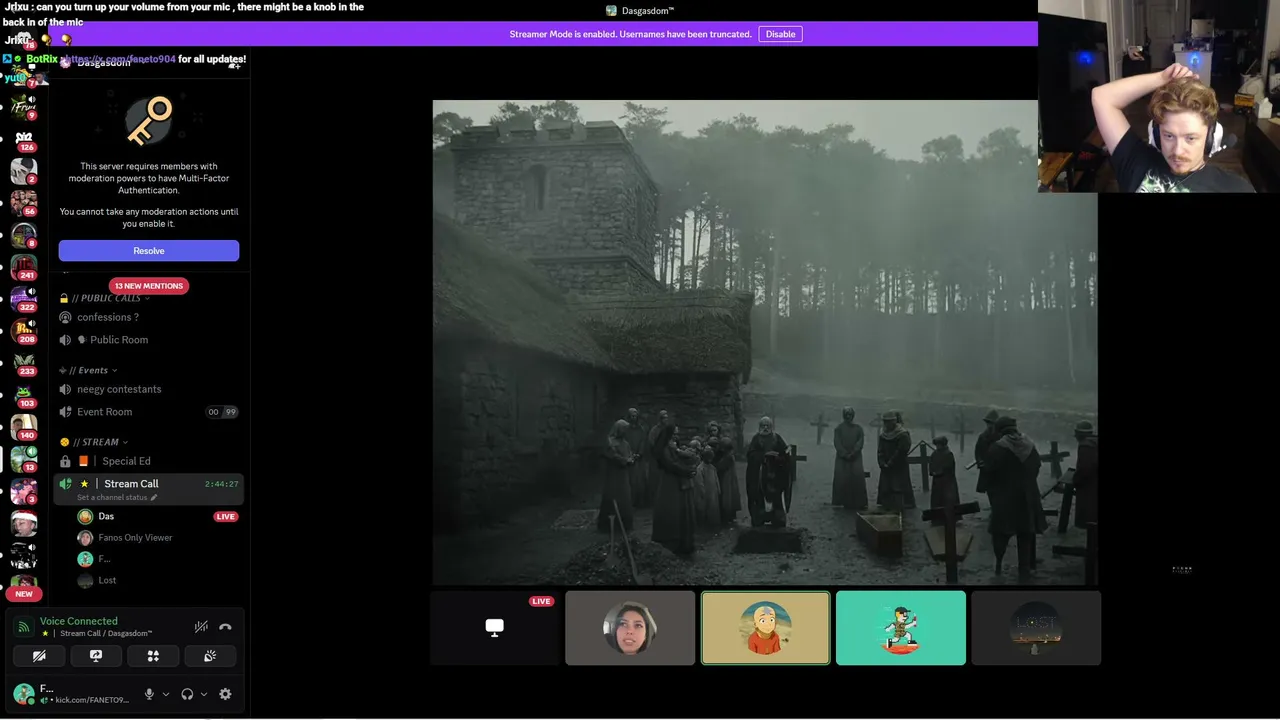The width and height of the screenshot is (1280, 720).
Task: Click user Das in Stream Call
Action: coord(149,517)
